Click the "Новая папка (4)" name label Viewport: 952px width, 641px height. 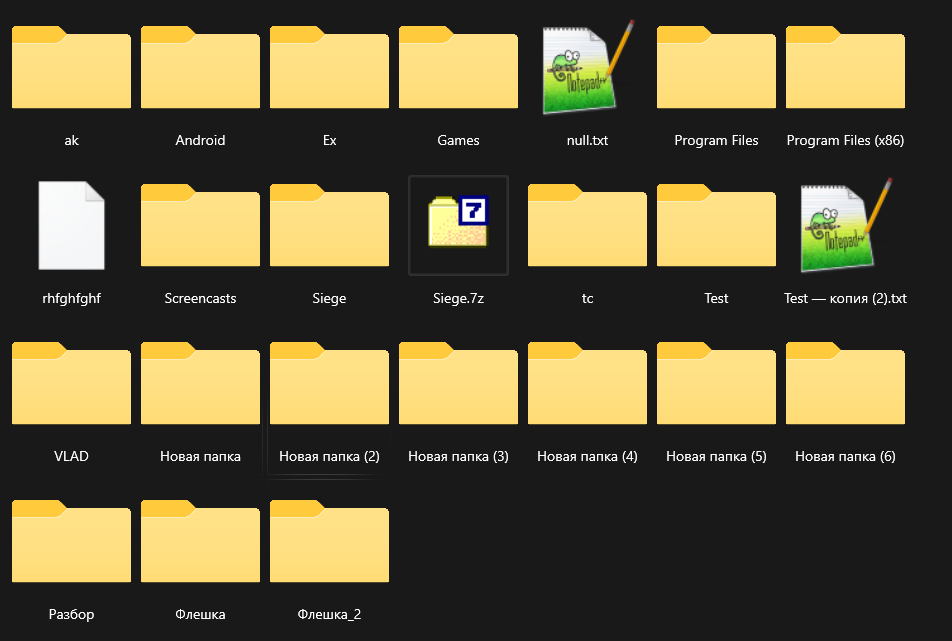pyautogui.click(x=587, y=456)
